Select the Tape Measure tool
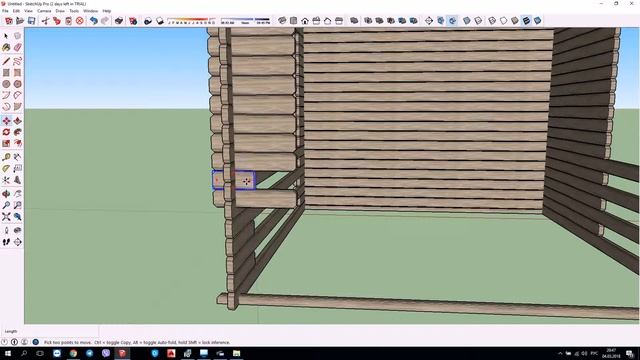 tap(6, 157)
